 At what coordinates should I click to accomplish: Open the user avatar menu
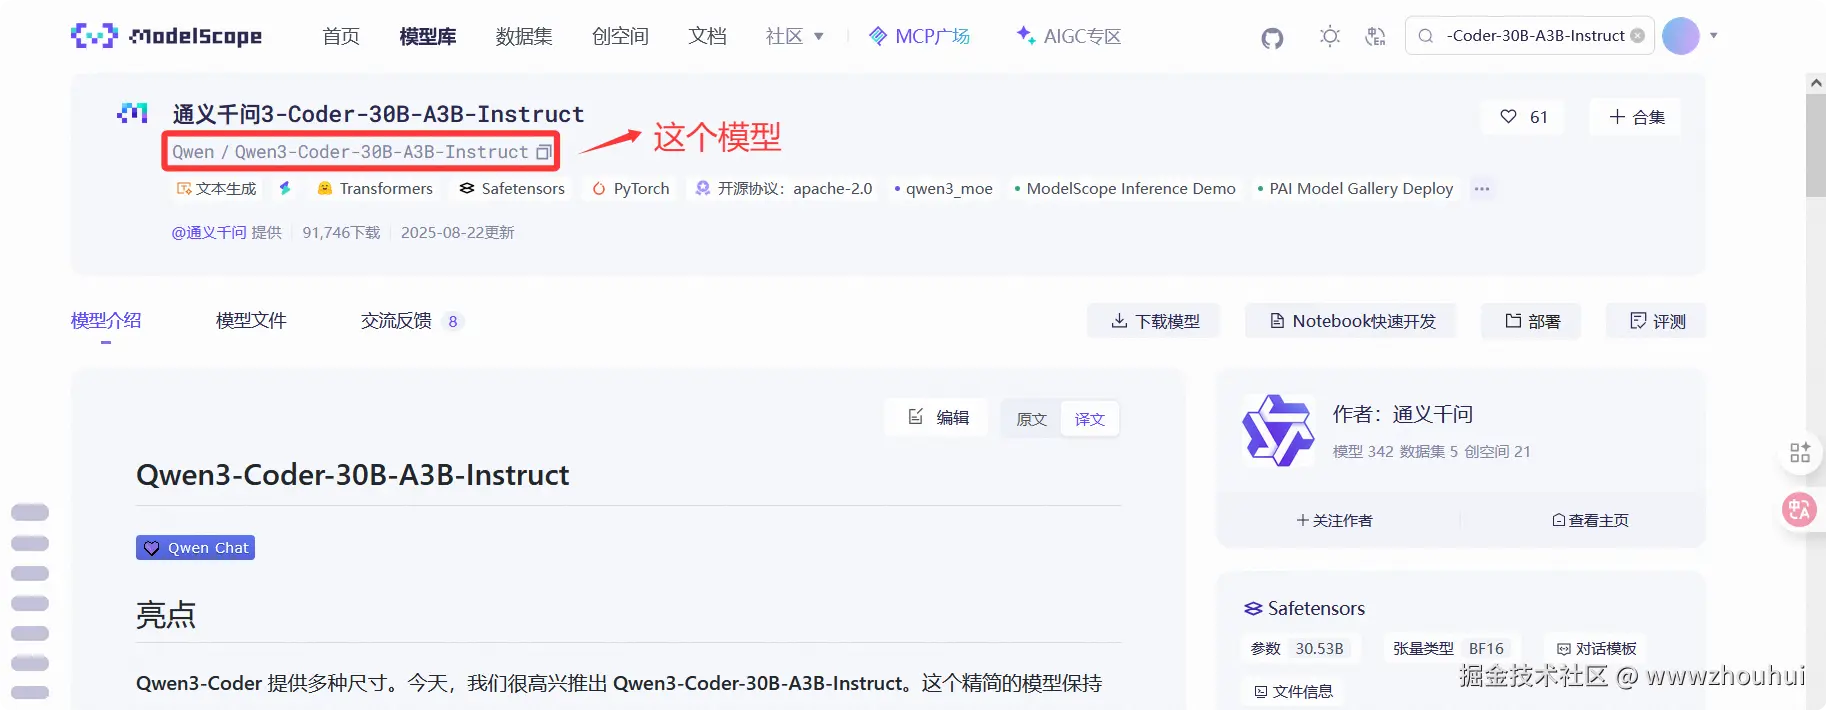click(1681, 36)
